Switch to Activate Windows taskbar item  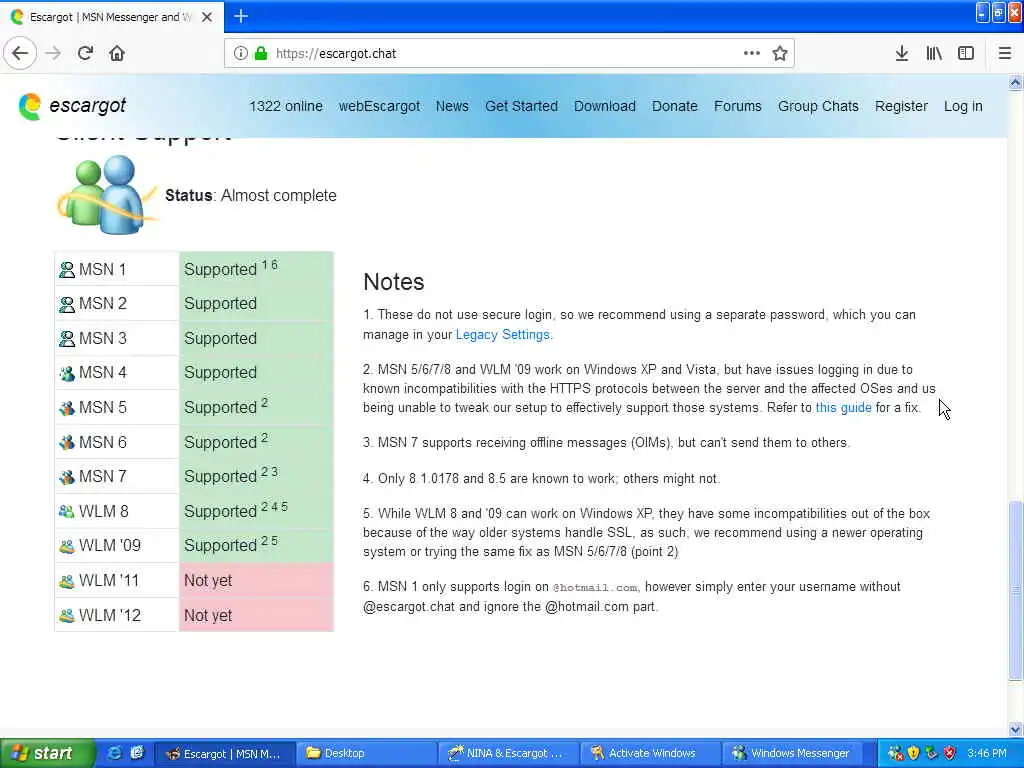[x=650, y=753]
